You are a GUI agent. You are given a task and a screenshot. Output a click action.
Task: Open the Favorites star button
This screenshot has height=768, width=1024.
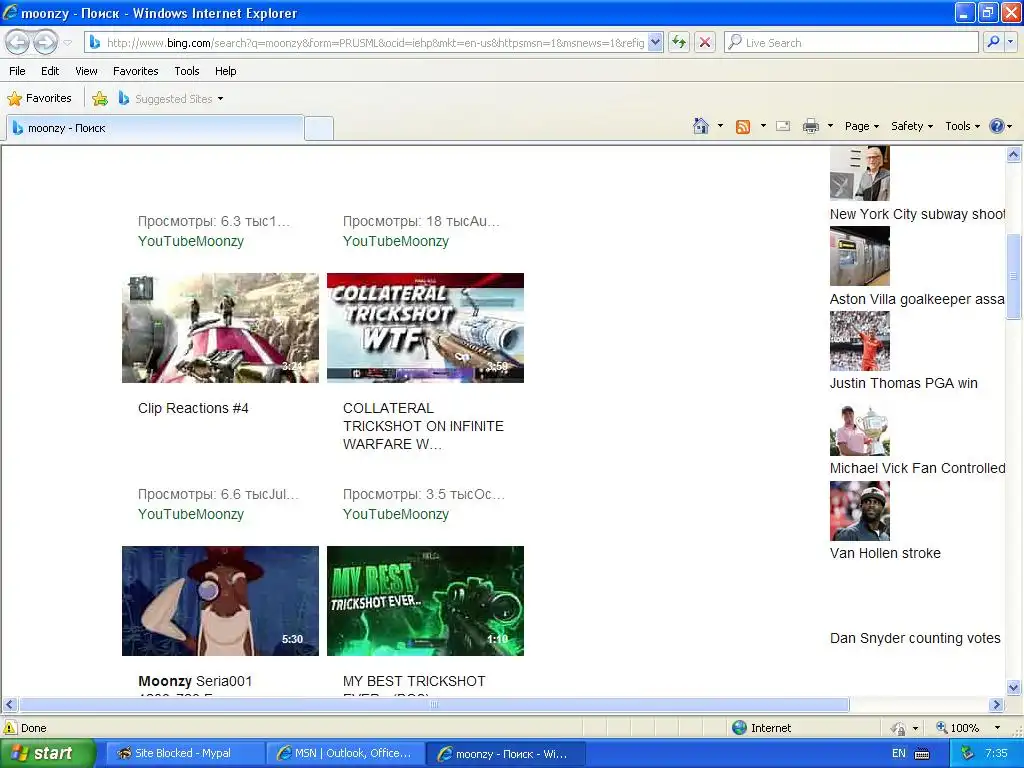[39, 99]
